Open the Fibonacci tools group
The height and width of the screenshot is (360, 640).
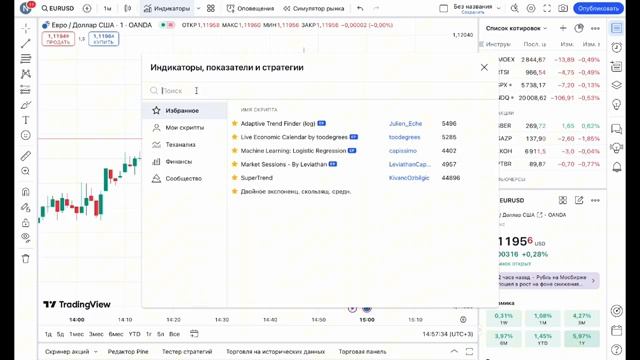(x=26, y=58)
